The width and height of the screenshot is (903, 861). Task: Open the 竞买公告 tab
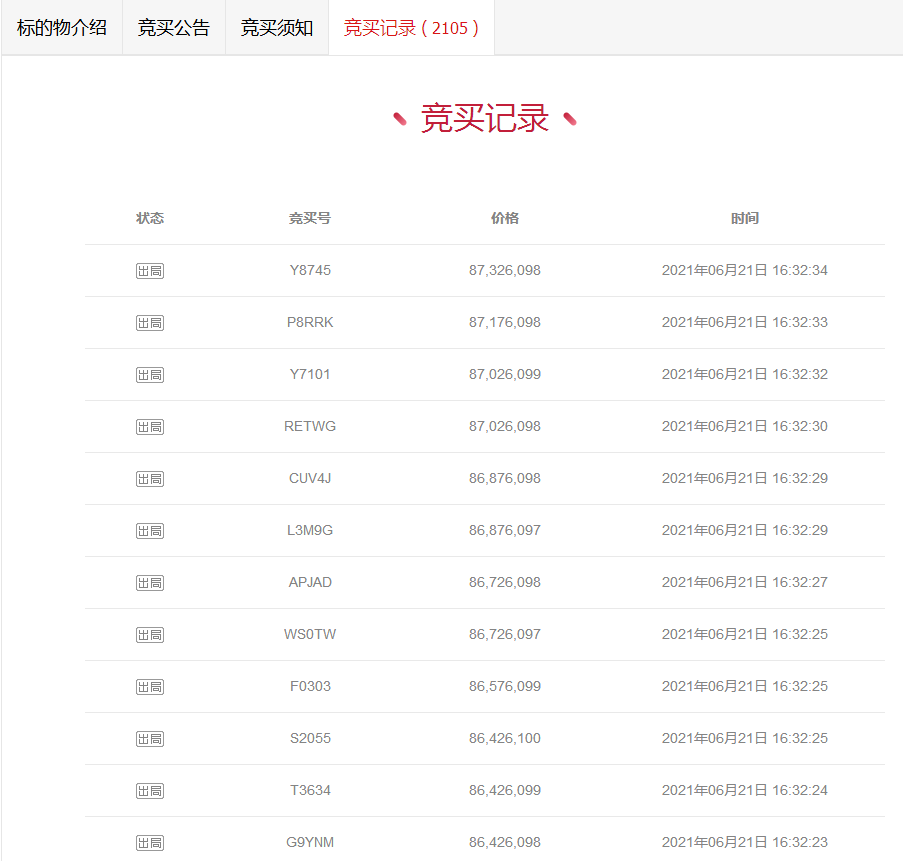pyautogui.click(x=174, y=27)
